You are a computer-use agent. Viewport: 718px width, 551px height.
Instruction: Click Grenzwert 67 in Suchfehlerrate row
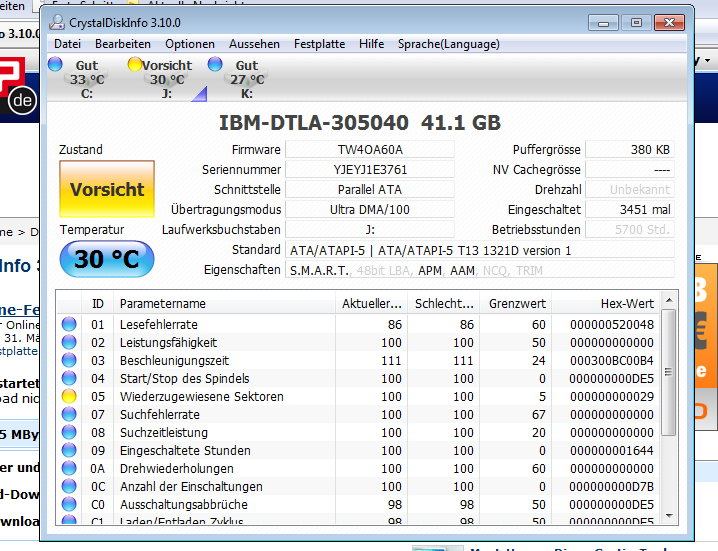tap(538, 415)
